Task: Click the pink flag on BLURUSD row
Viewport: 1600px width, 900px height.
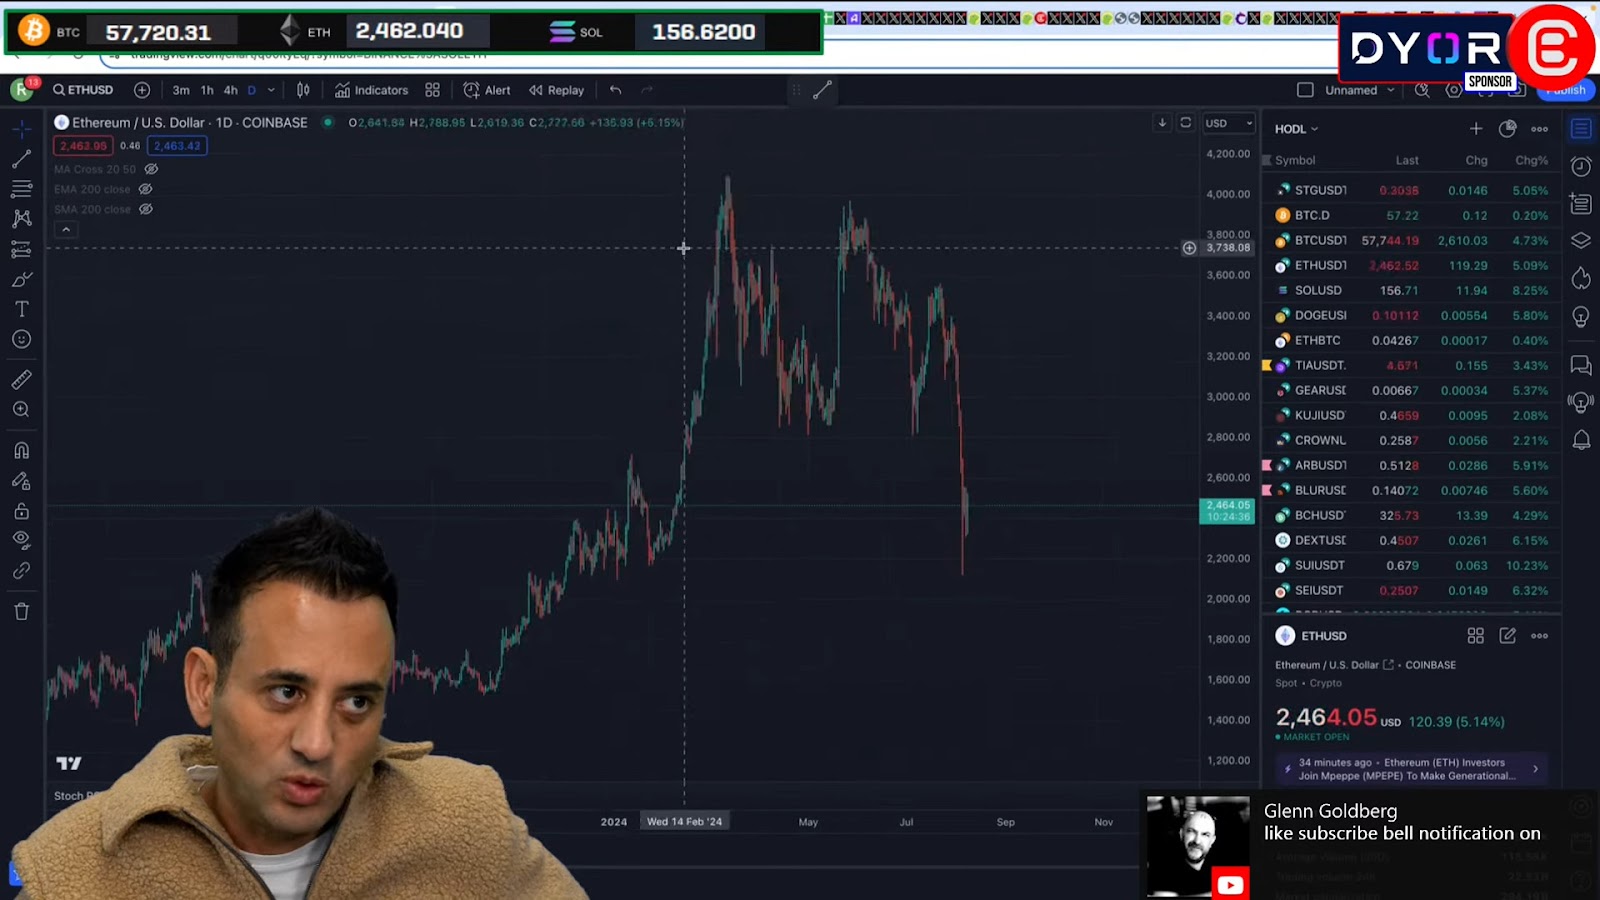Action: click(x=1267, y=490)
